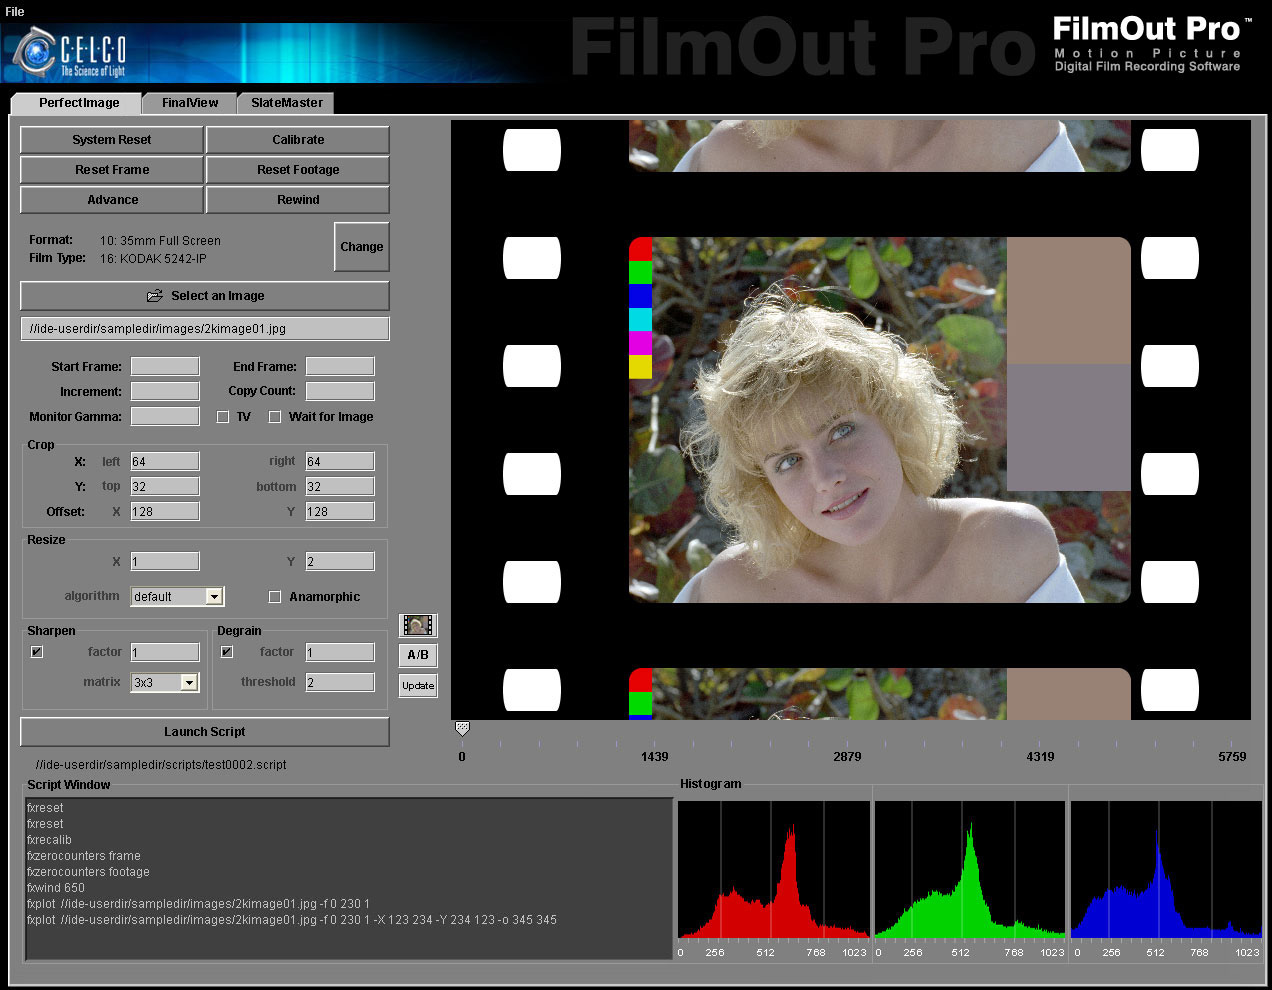The width and height of the screenshot is (1272, 990).
Task: Click the A/B comparison button
Action: [x=418, y=655]
